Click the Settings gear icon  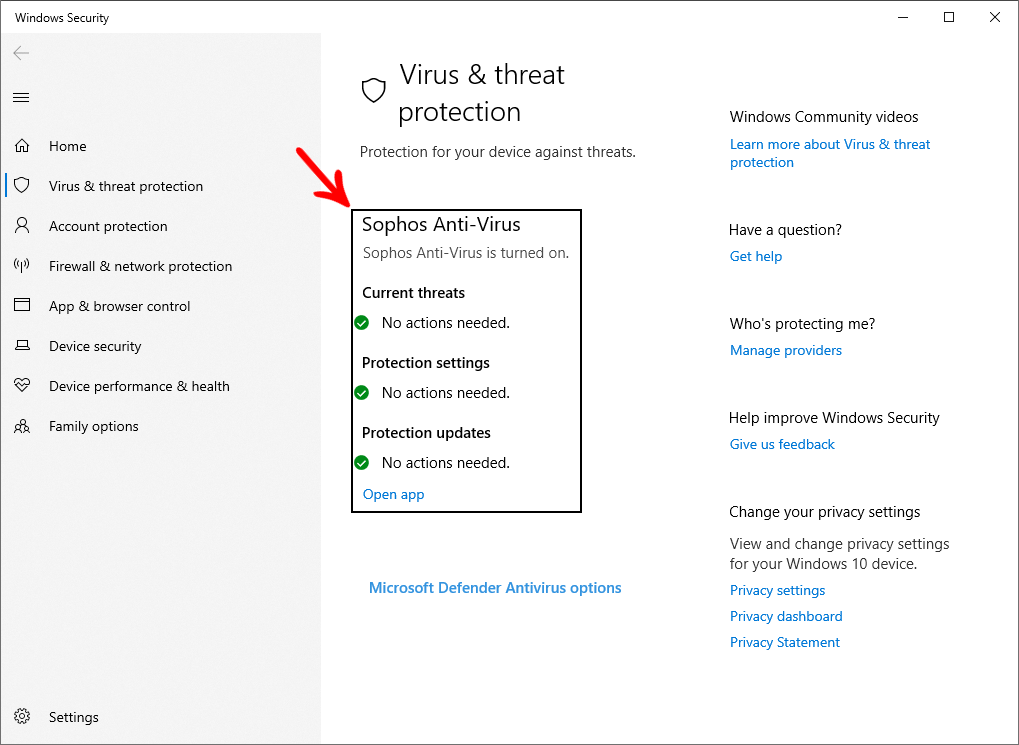(22, 716)
